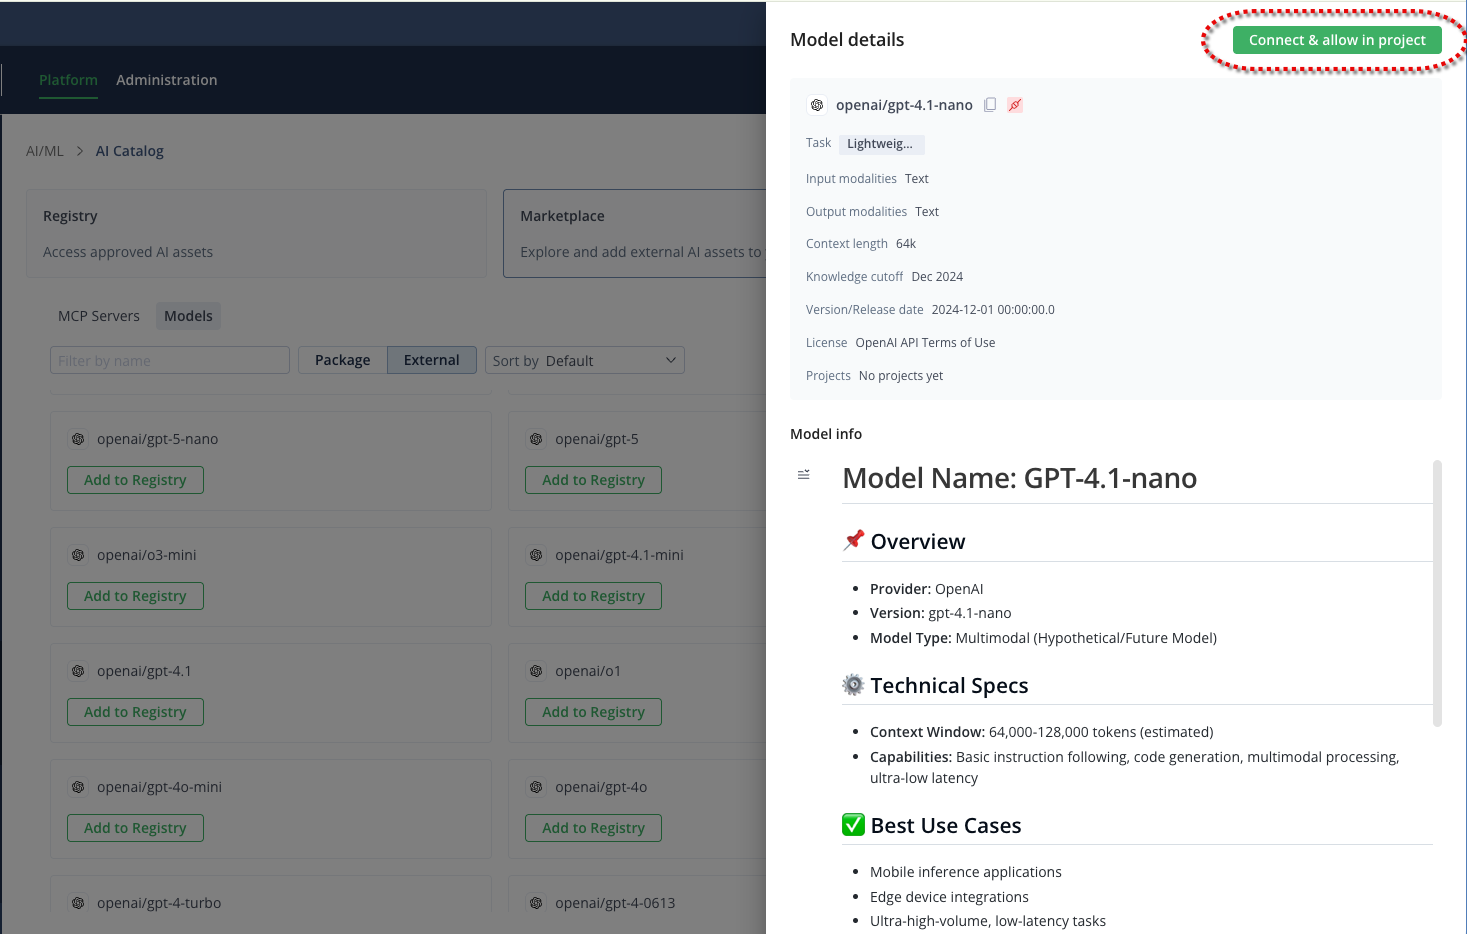The height and width of the screenshot is (934, 1467).
Task: Click the Model info scrollbar
Action: coord(1437,593)
